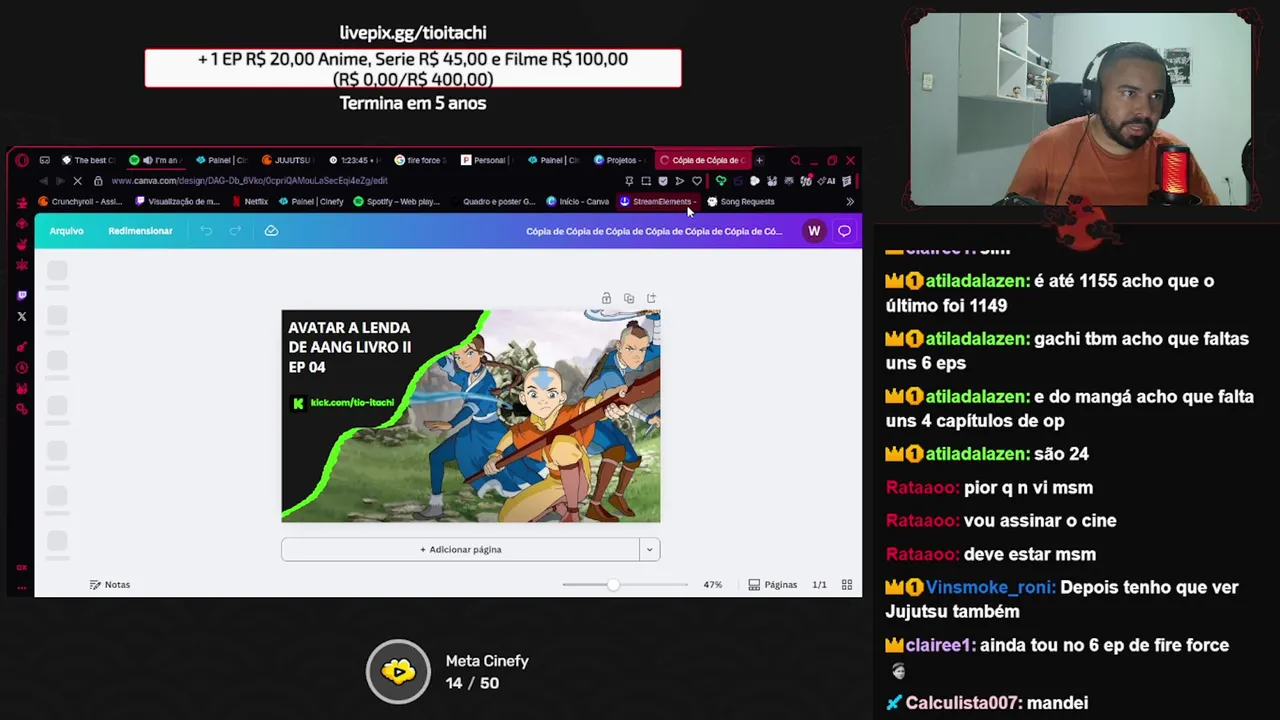Screen dimensions: 1280x720
Task: Switch to the 1:23:45 browser tab
Action: point(354,160)
